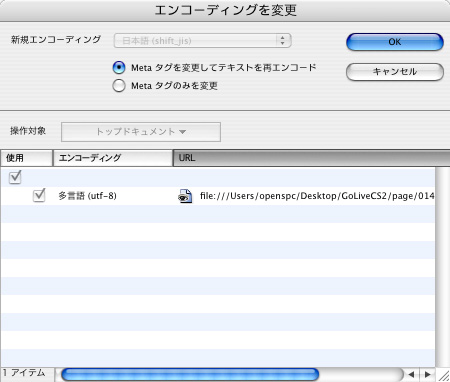Click the HTML document file icon
This screenshot has width=450, height=382.
185,196
